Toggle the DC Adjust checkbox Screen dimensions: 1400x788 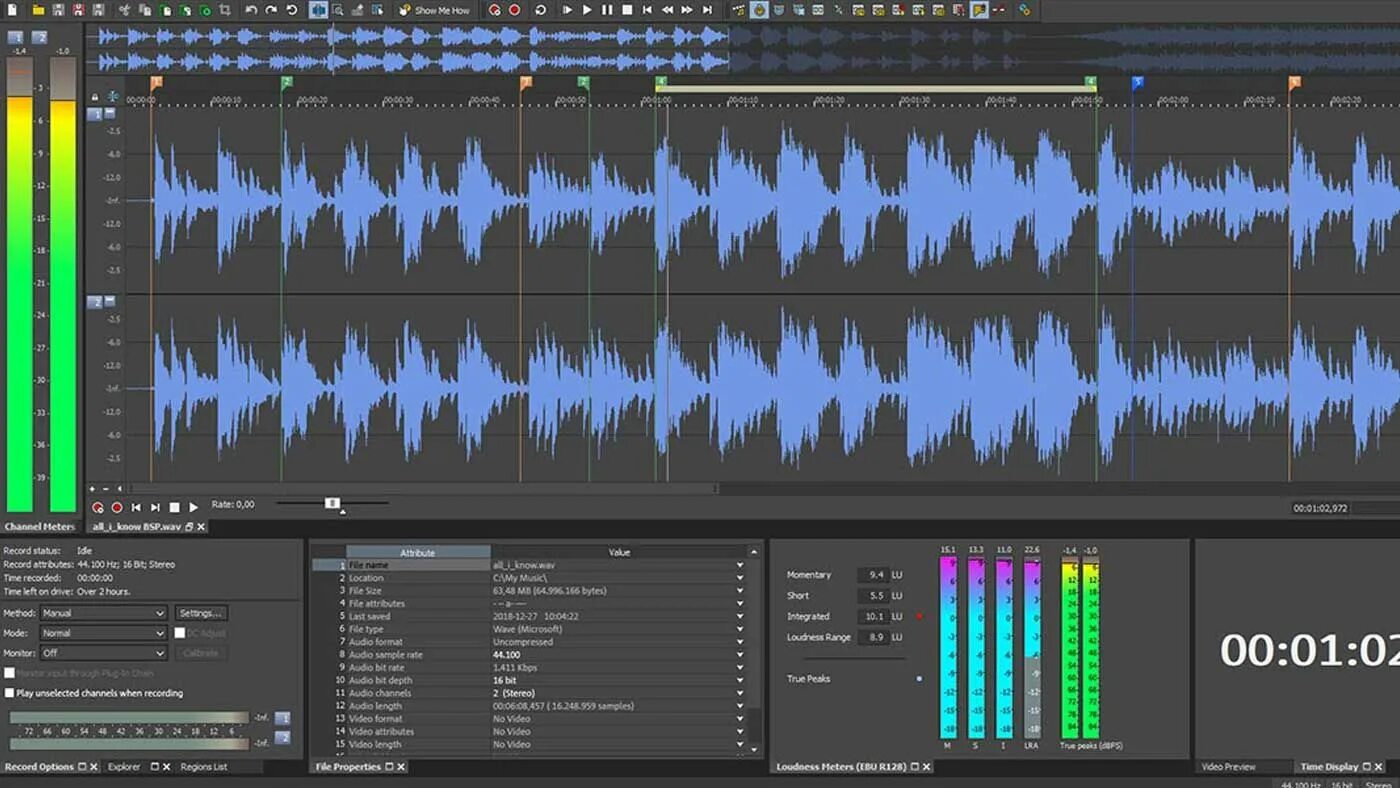point(180,633)
